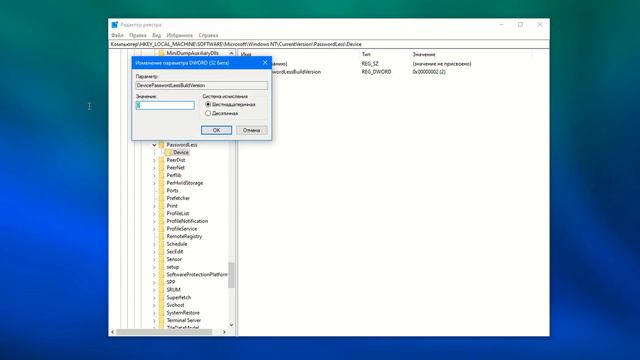Click the SecEdit folder icon
The width and height of the screenshot is (640, 360).
click(162, 252)
